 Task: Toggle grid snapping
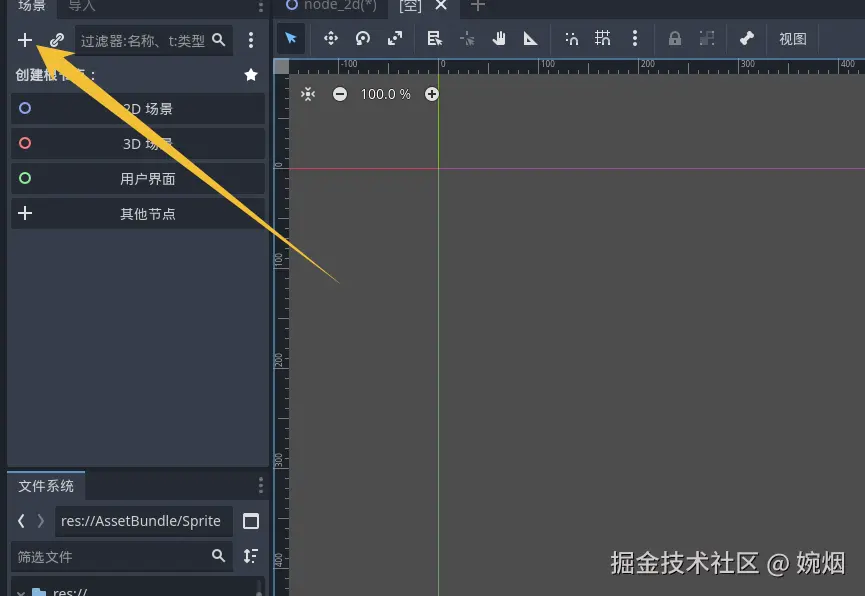click(602, 39)
